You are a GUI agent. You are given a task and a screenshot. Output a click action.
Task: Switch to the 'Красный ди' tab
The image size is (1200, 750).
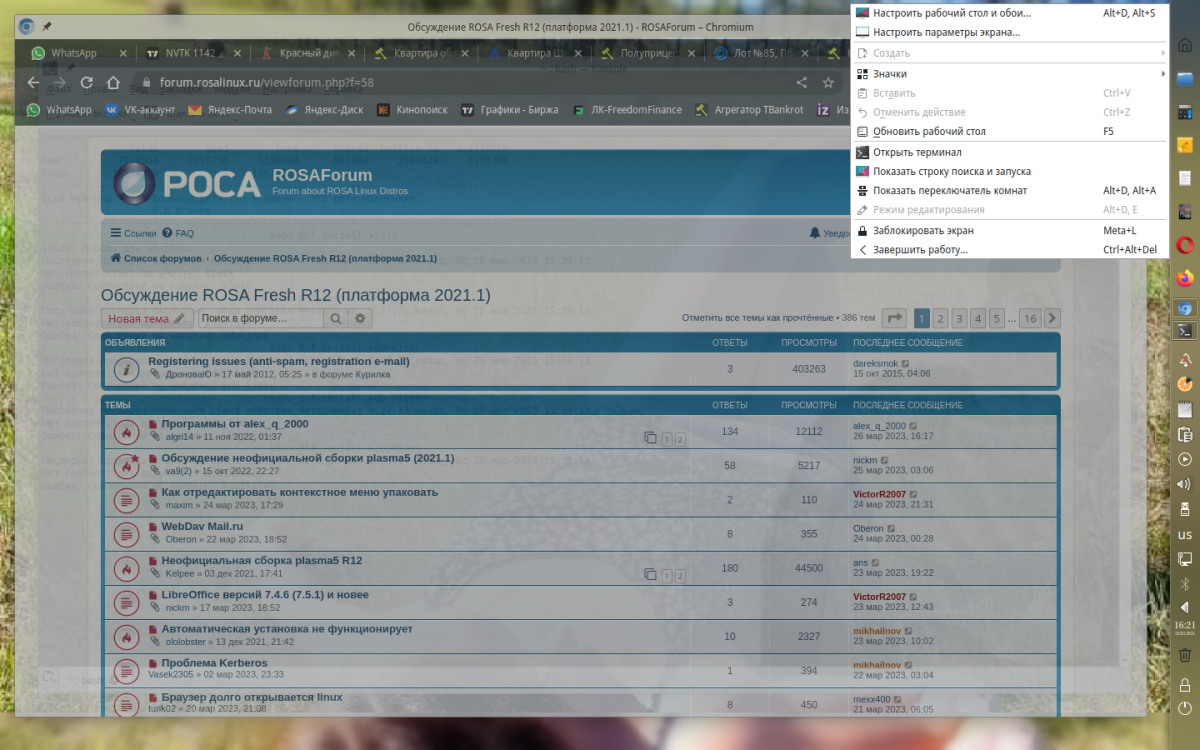tap(308, 53)
